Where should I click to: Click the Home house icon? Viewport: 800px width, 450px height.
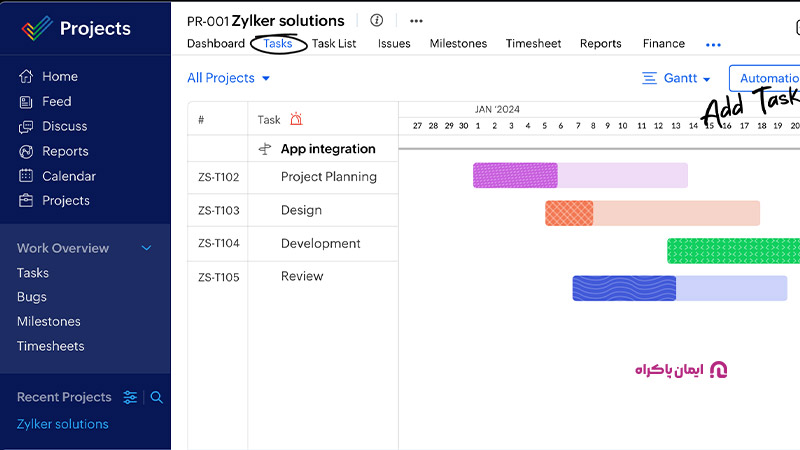(26, 77)
